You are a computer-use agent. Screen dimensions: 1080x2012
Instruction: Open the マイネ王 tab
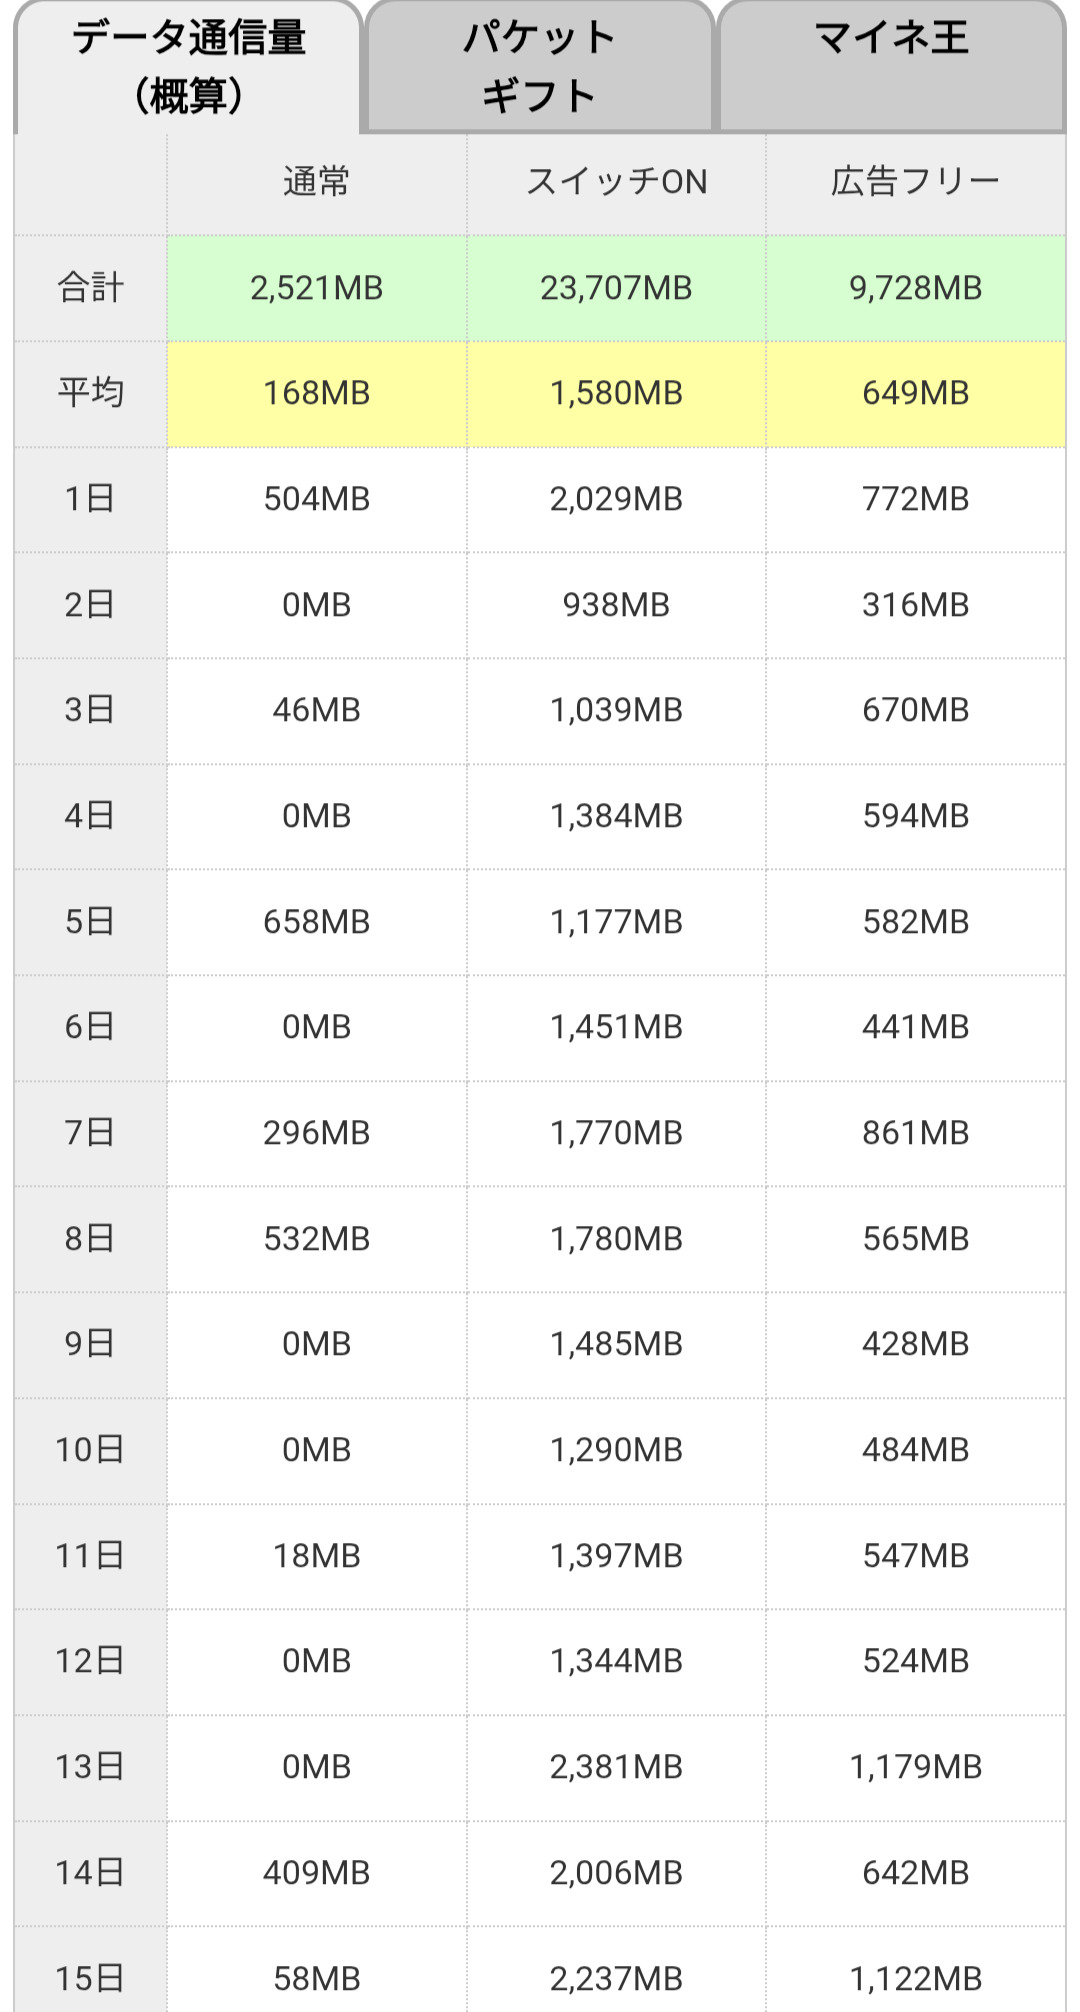(891, 64)
